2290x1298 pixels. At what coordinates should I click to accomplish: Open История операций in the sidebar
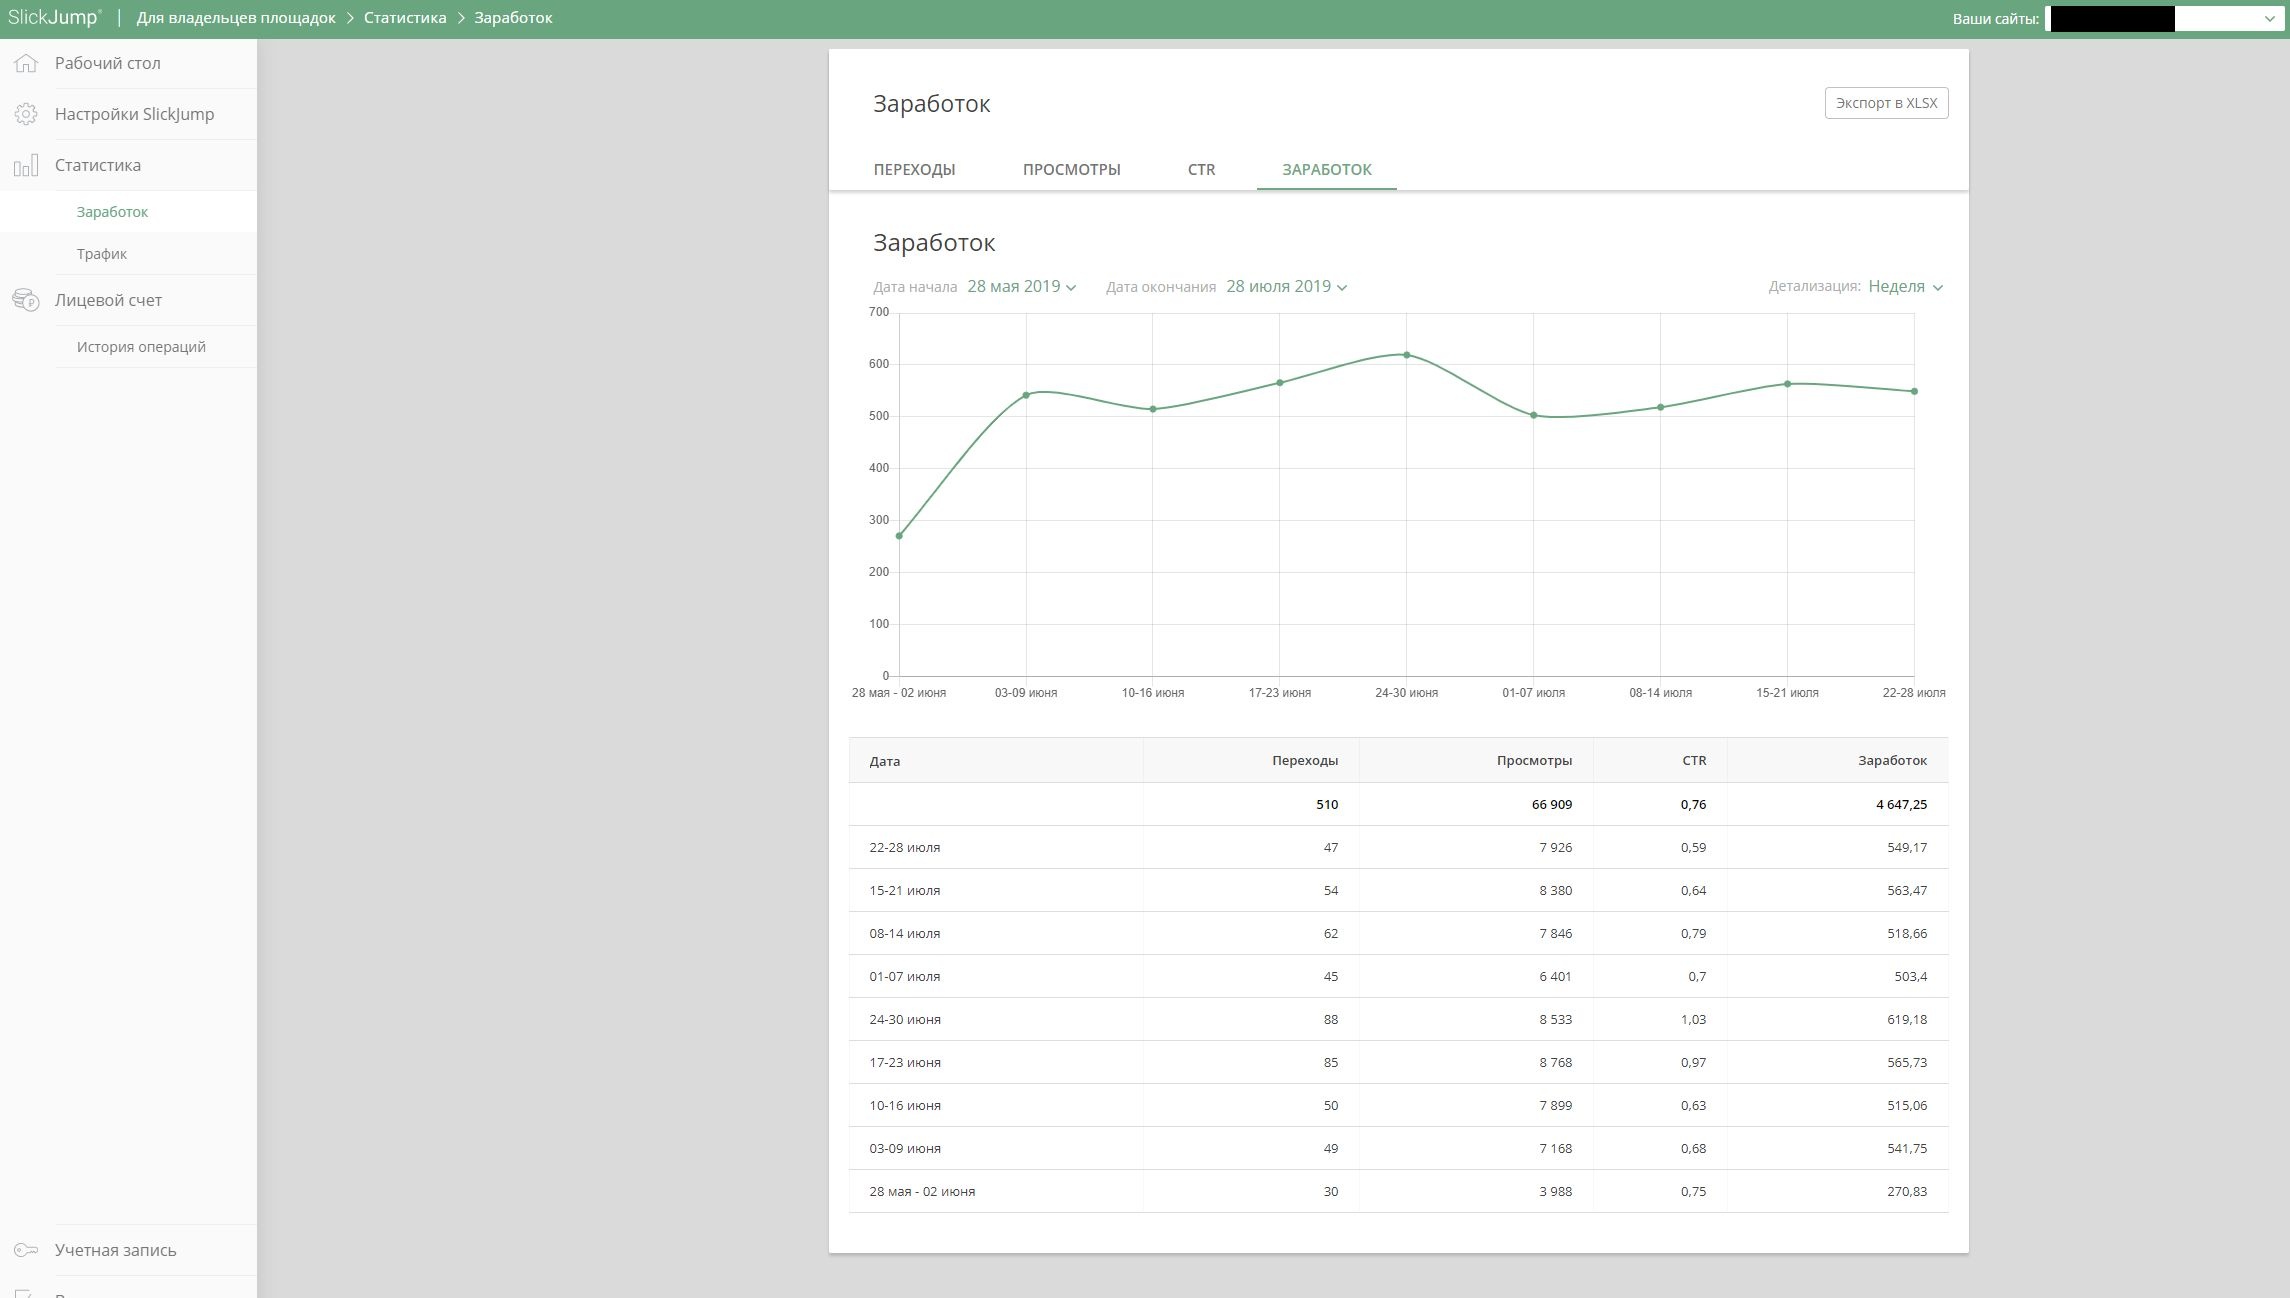(x=141, y=347)
